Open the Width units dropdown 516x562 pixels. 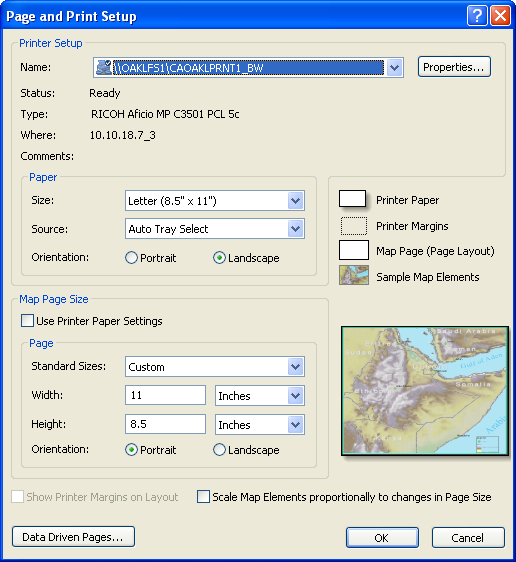pyautogui.click(x=296, y=396)
